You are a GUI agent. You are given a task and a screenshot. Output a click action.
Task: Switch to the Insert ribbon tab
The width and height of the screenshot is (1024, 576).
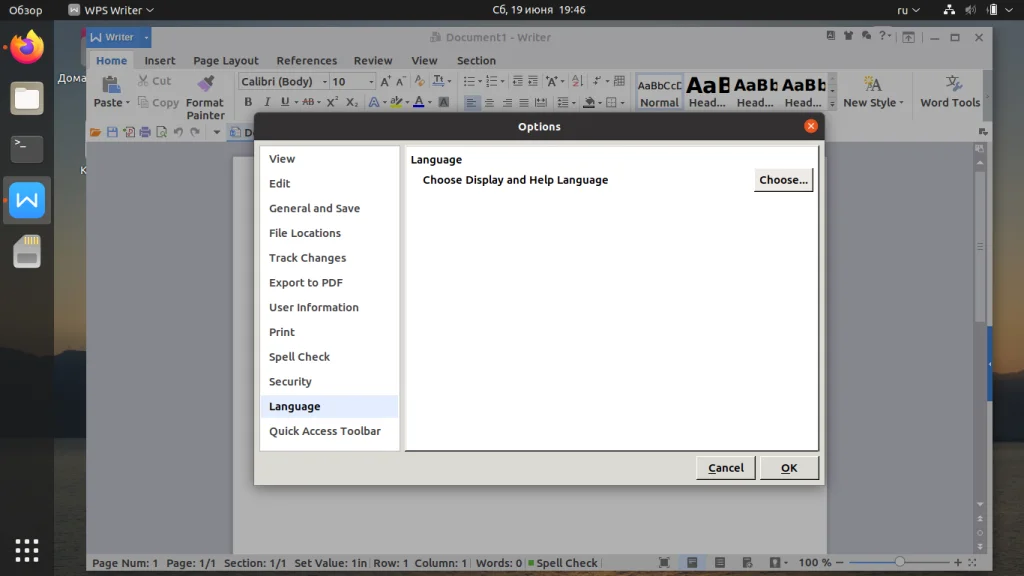[x=159, y=60]
